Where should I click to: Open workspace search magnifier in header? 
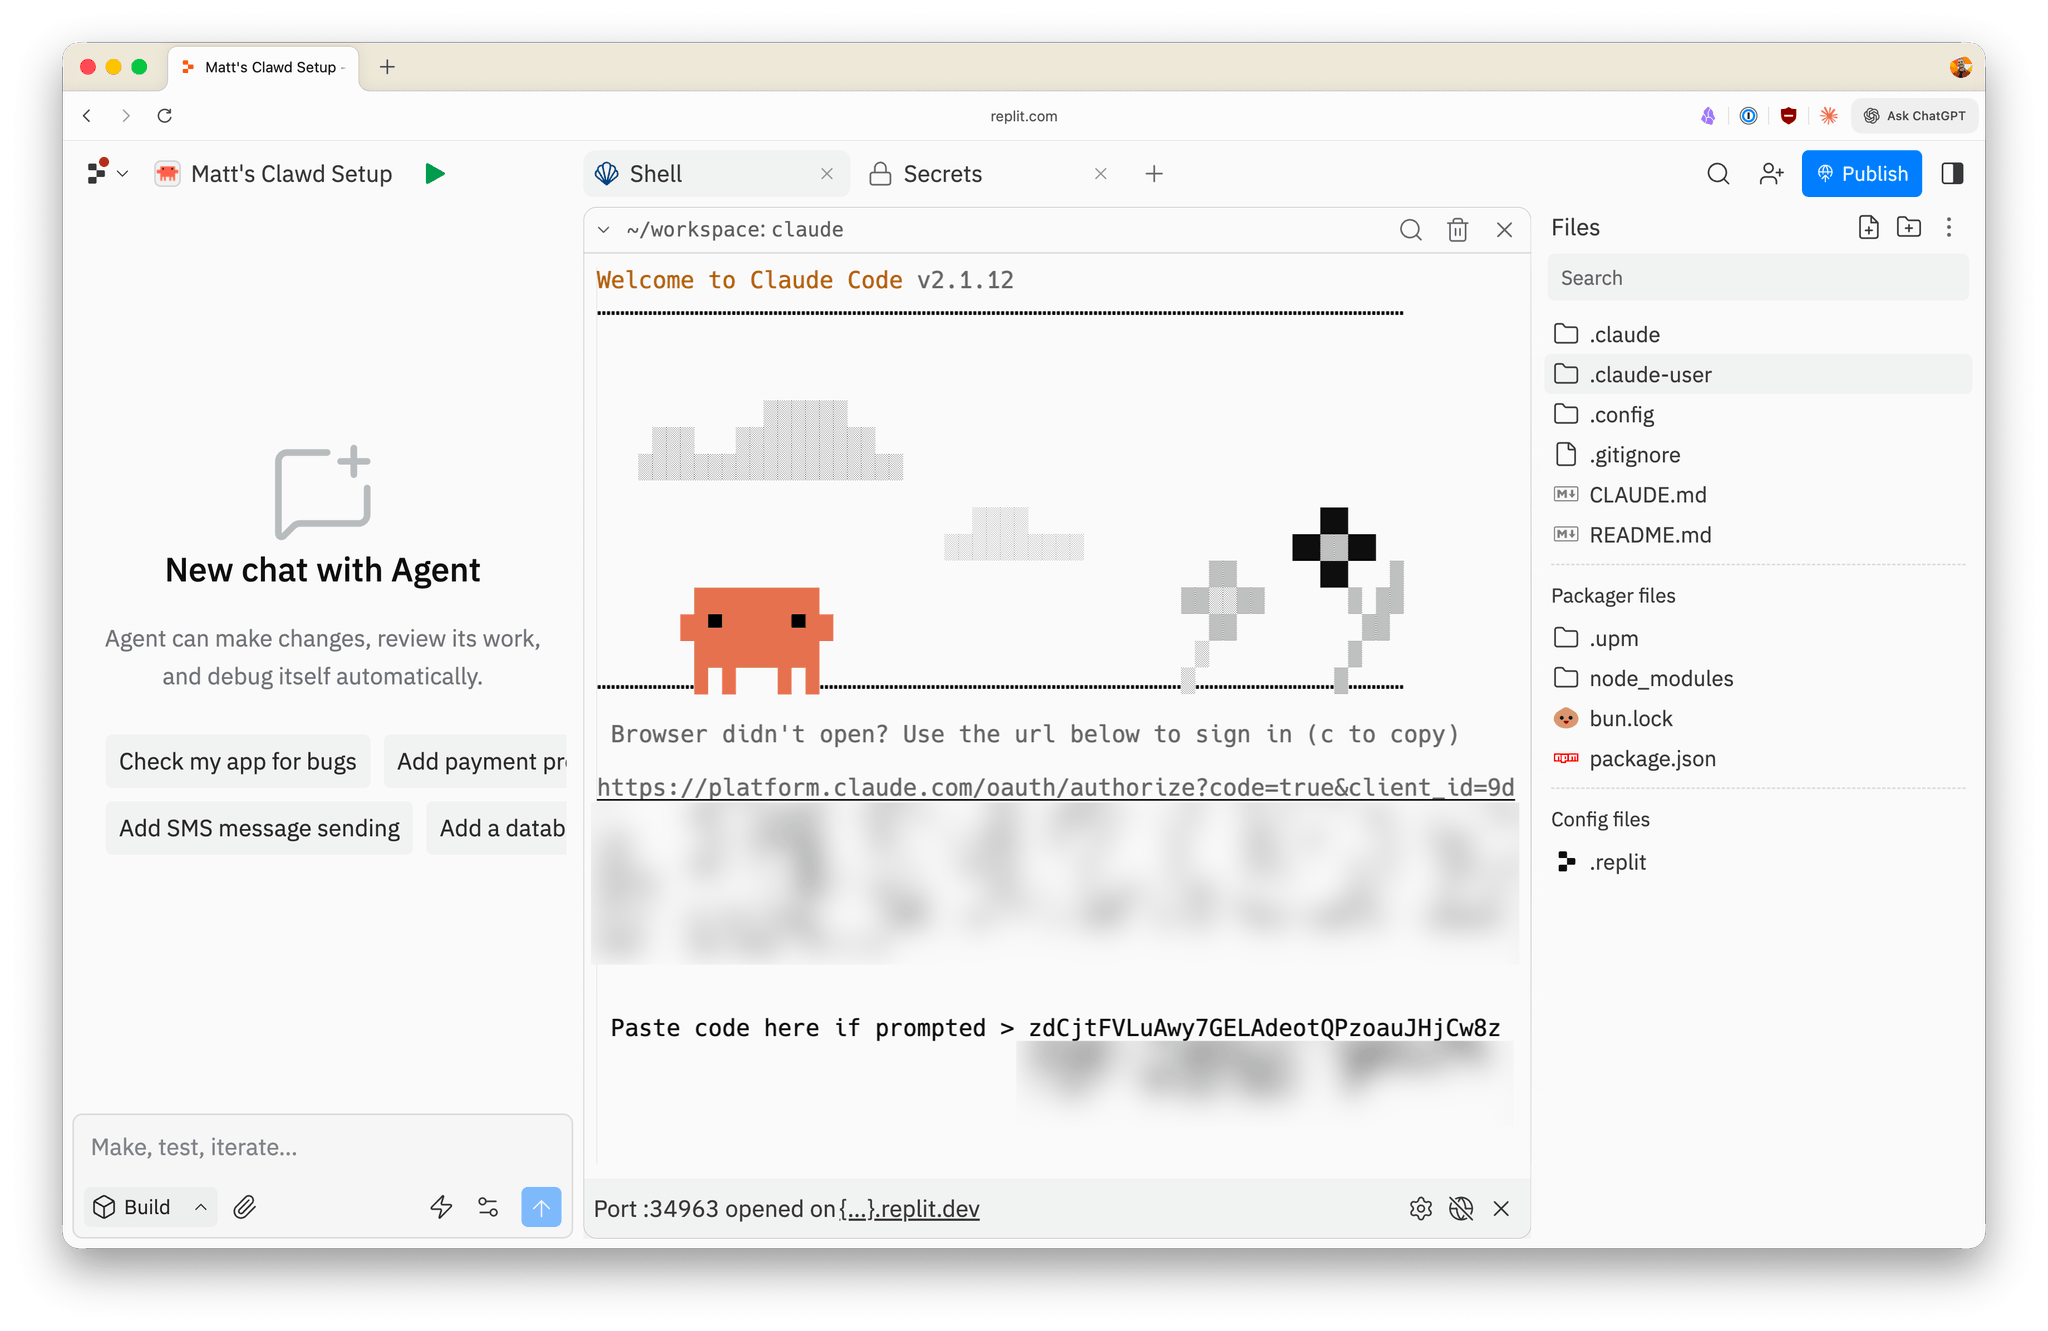[1718, 174]
